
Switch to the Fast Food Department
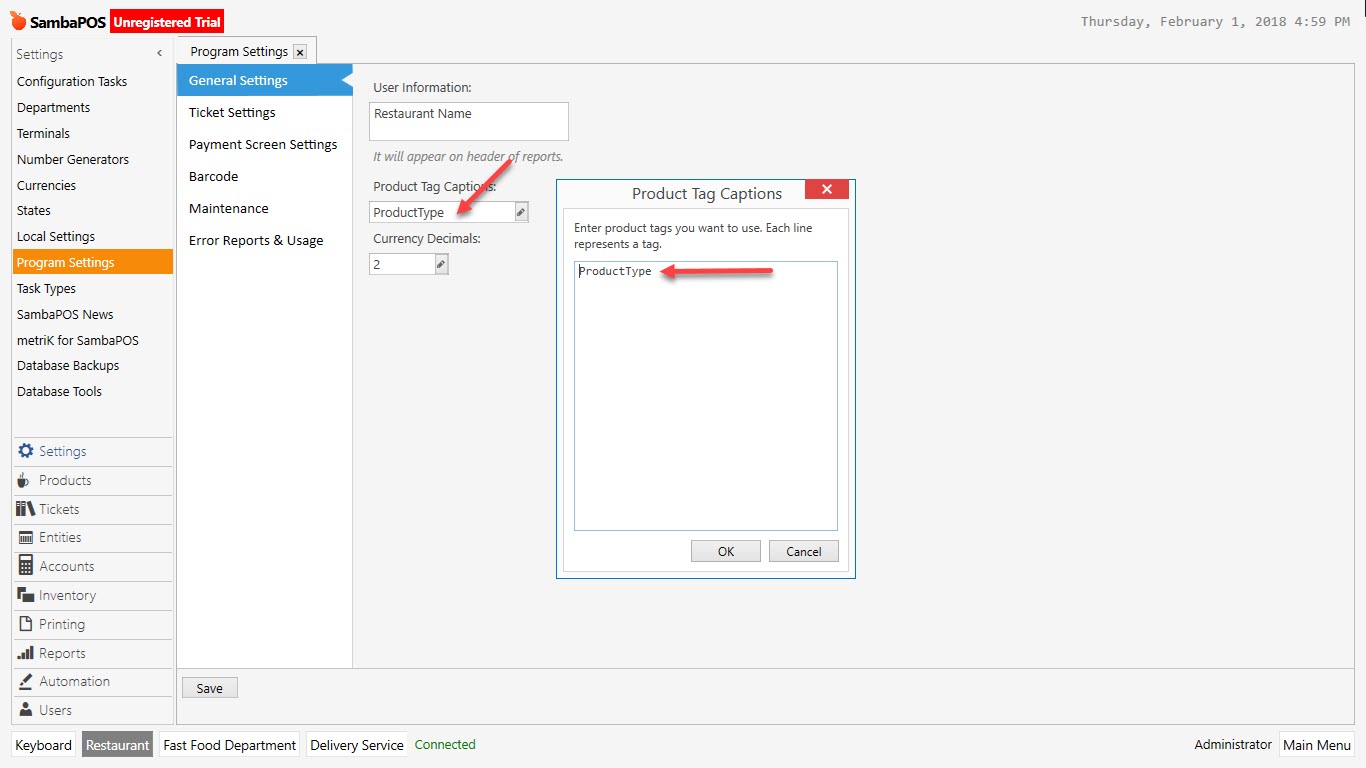[x=229, y=744]
